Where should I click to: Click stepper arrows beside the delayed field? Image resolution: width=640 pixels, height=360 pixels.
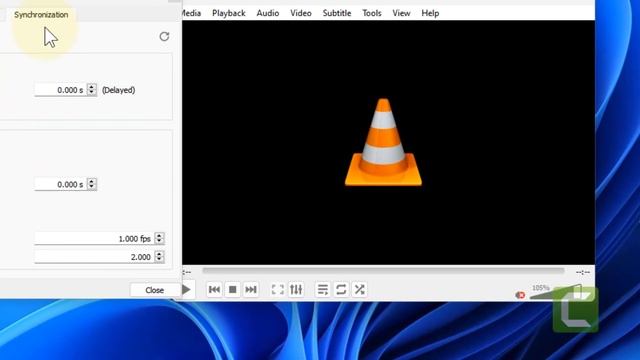pos(92,90)
